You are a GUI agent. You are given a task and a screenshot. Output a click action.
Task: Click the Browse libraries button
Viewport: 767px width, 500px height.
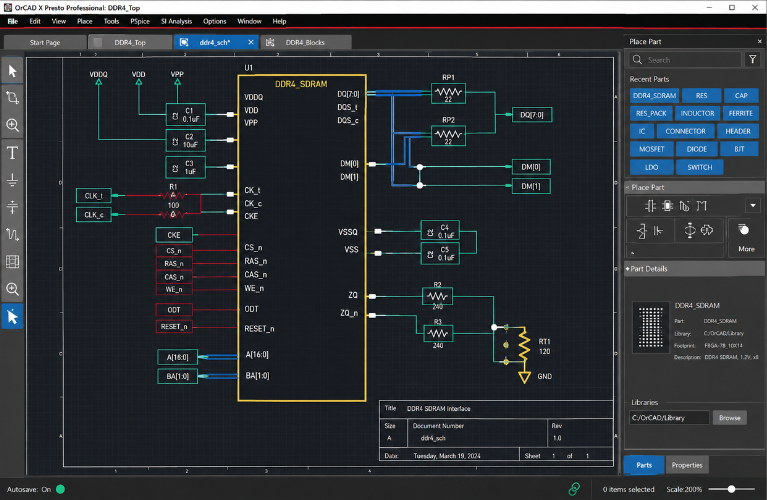pyautogui.click(x=729, y=418)
